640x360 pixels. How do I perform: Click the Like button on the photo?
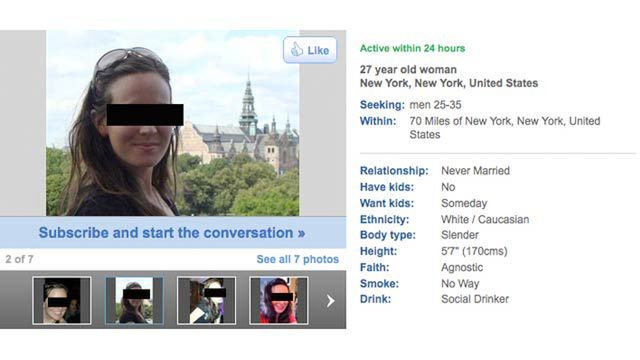point(310,50)
